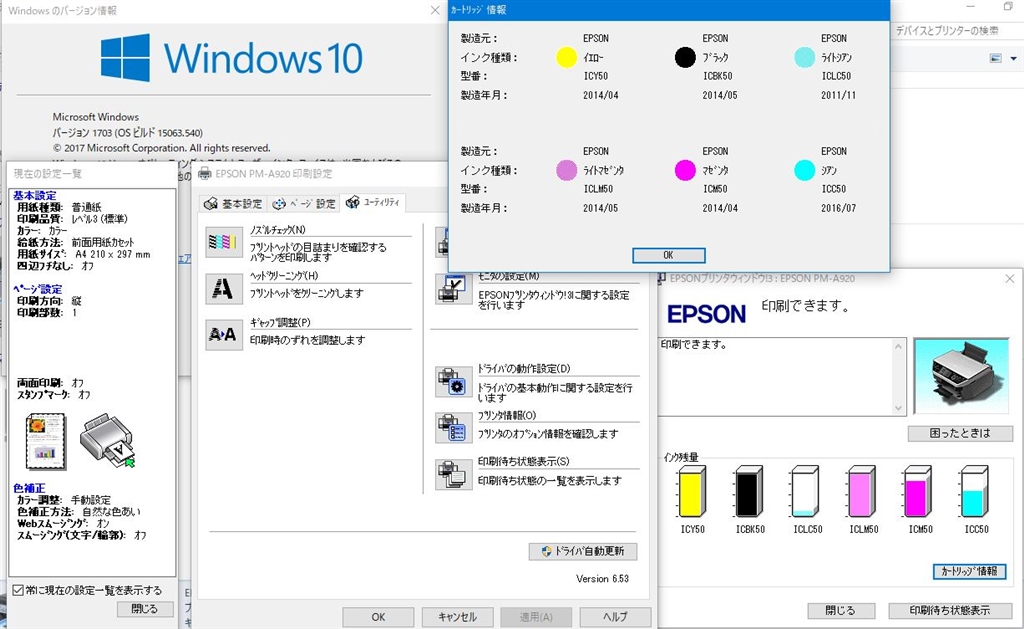The height and width of the screenshot is (629, 1024).
Task: Open driver operation settings (ドライバの動作設定) icon
Action: (x=453, y=381)
